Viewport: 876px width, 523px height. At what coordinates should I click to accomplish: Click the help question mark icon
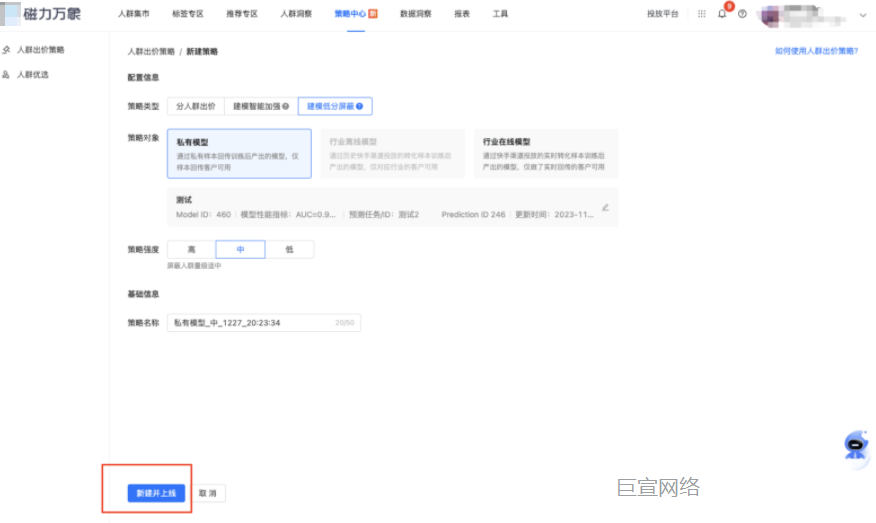742,14
